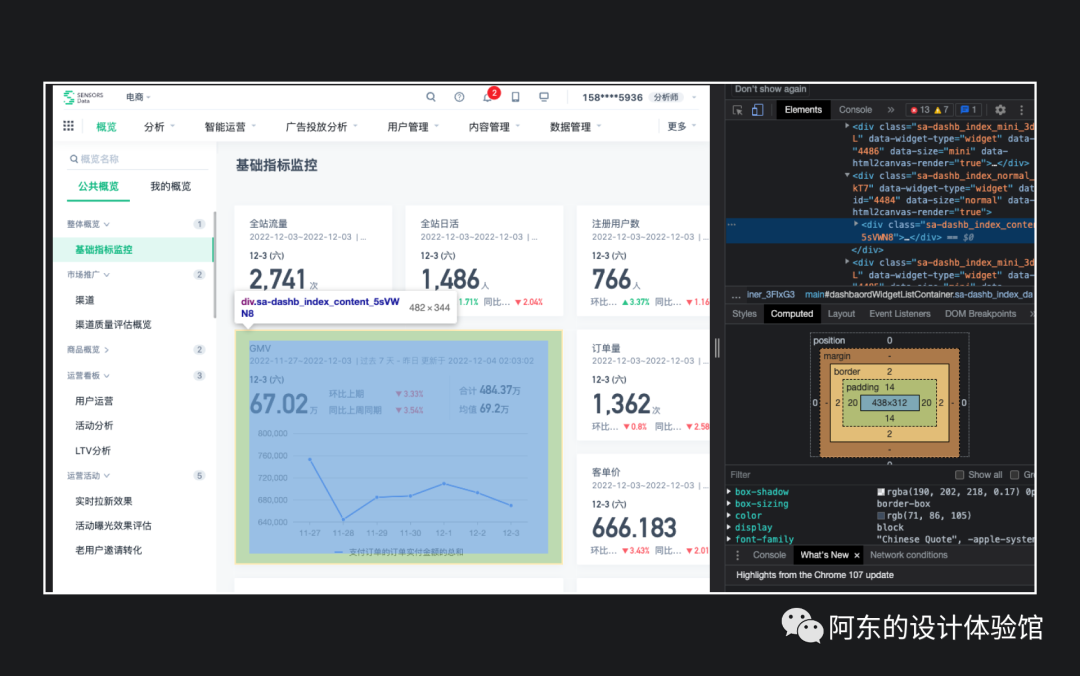
Task: Click the computed styles Filter field
Action: (x=837, y=475)
